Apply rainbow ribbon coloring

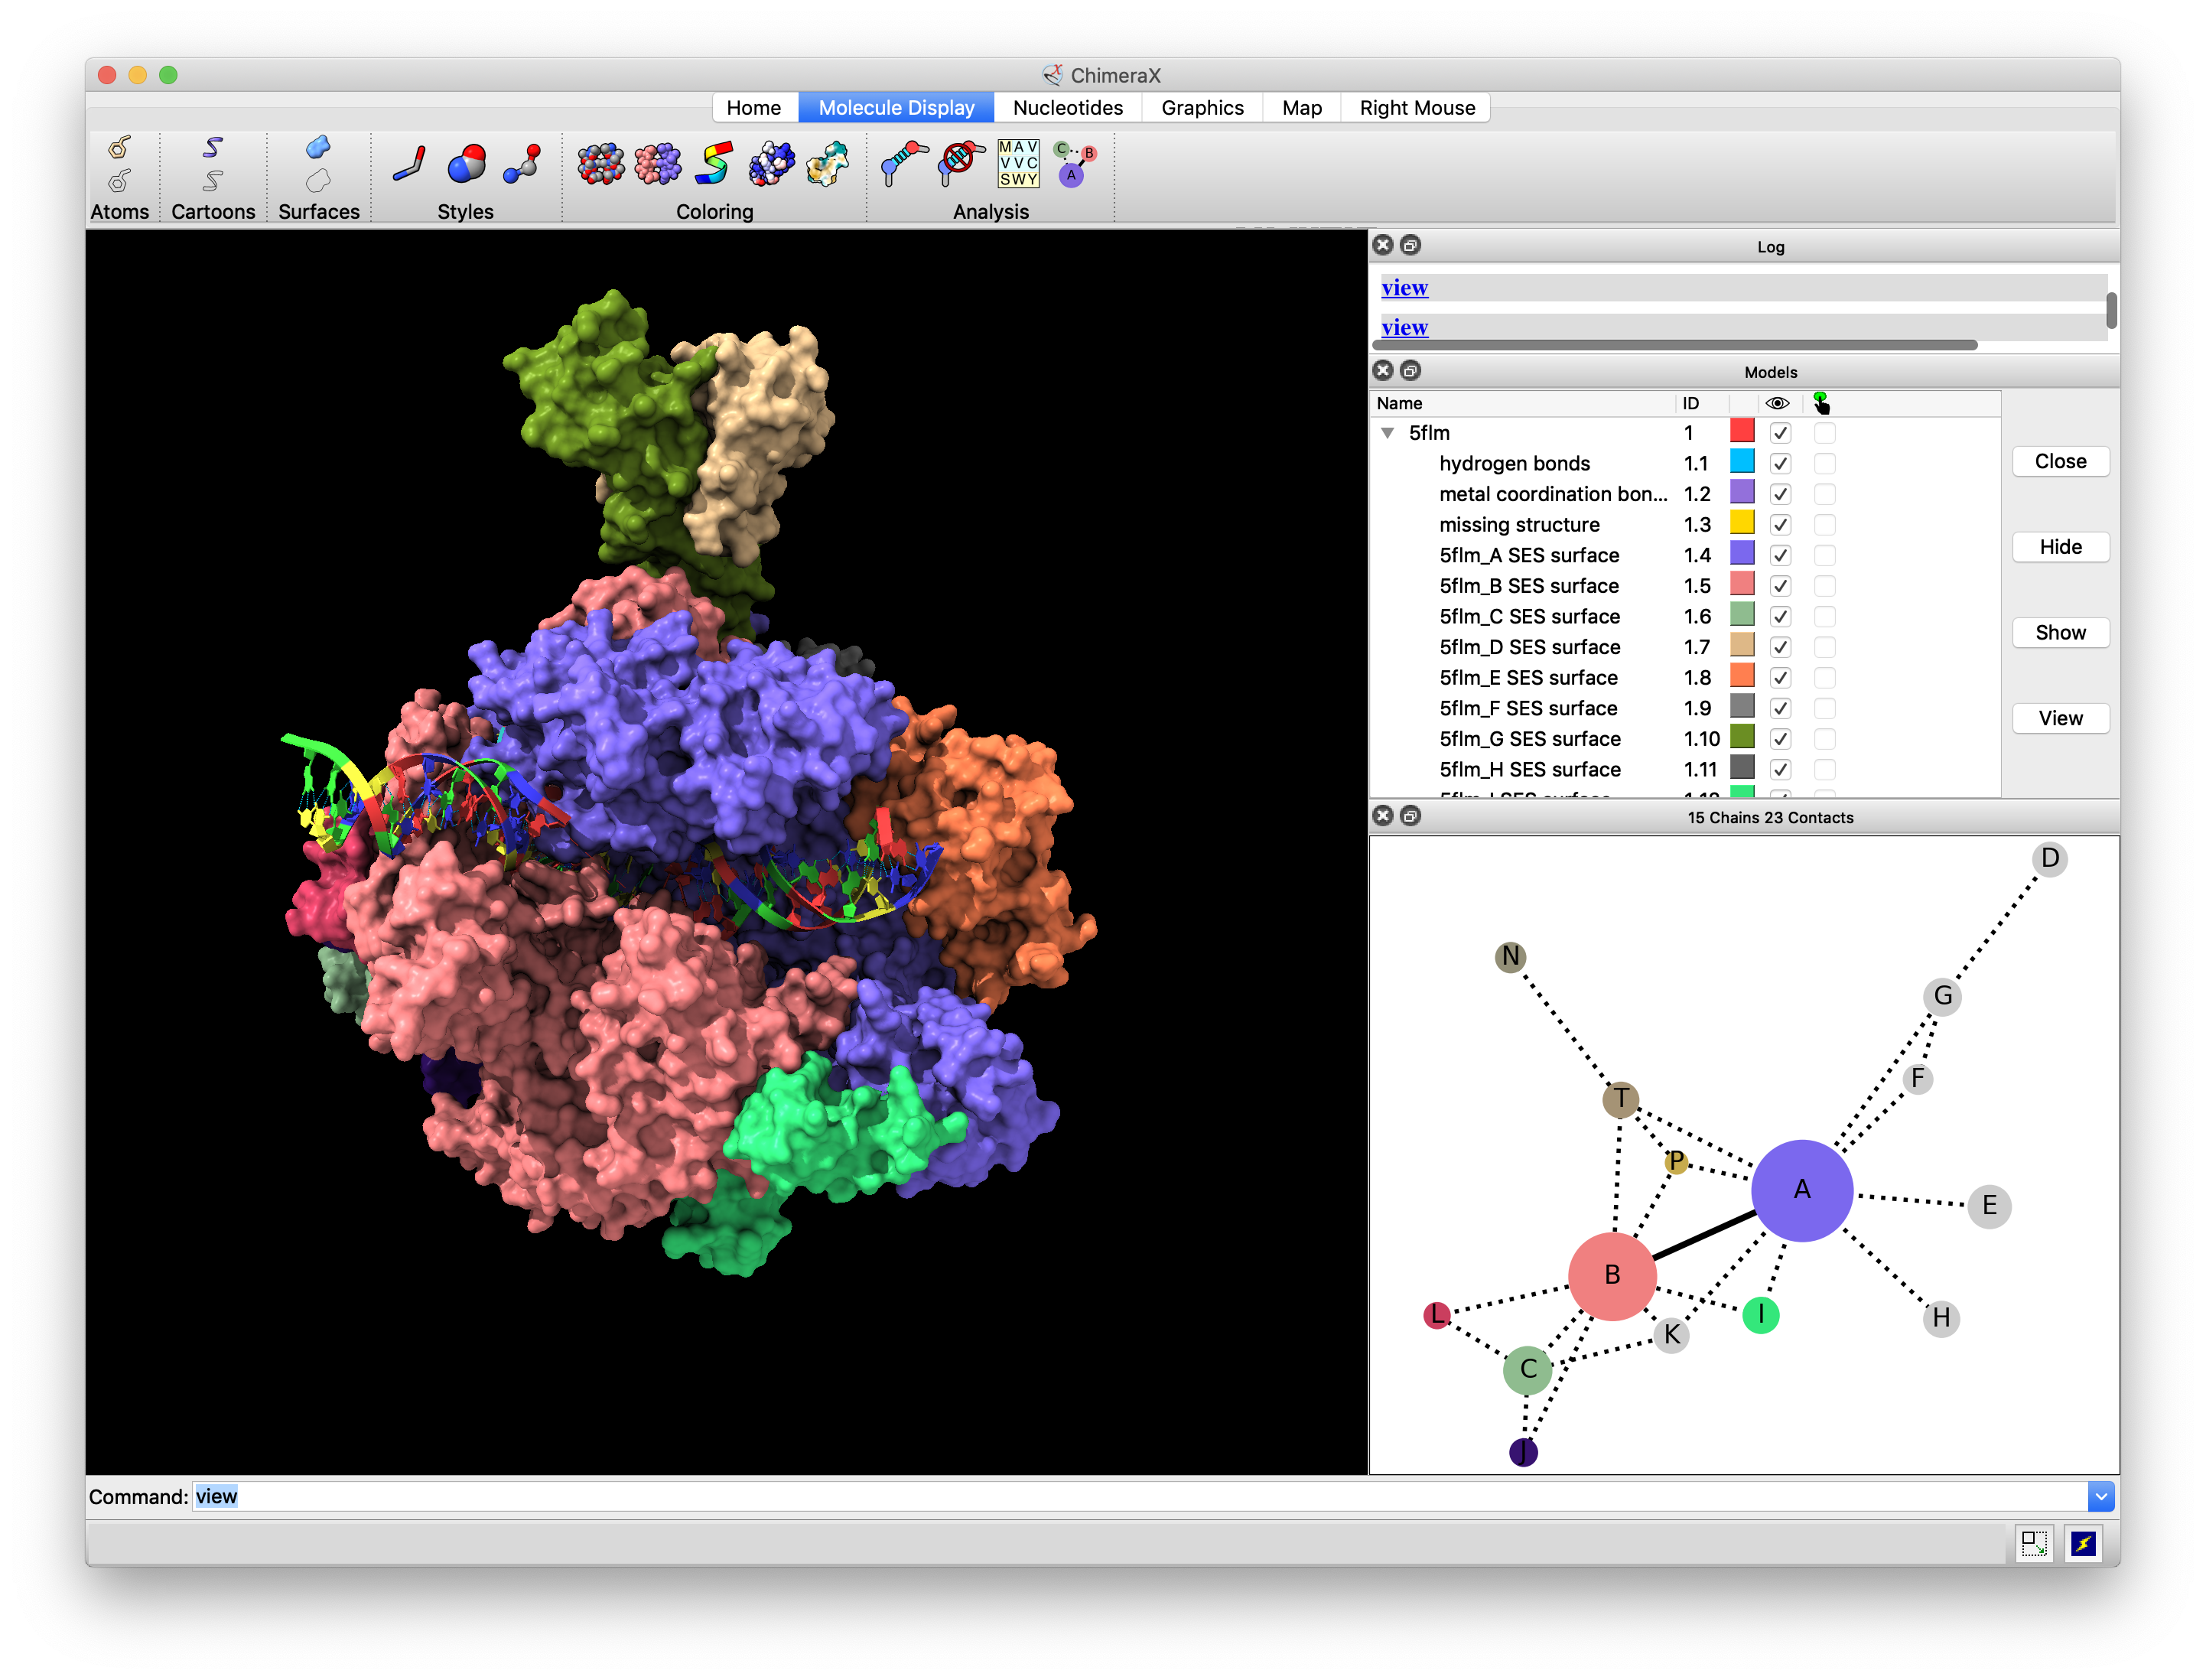click(714, 164)
